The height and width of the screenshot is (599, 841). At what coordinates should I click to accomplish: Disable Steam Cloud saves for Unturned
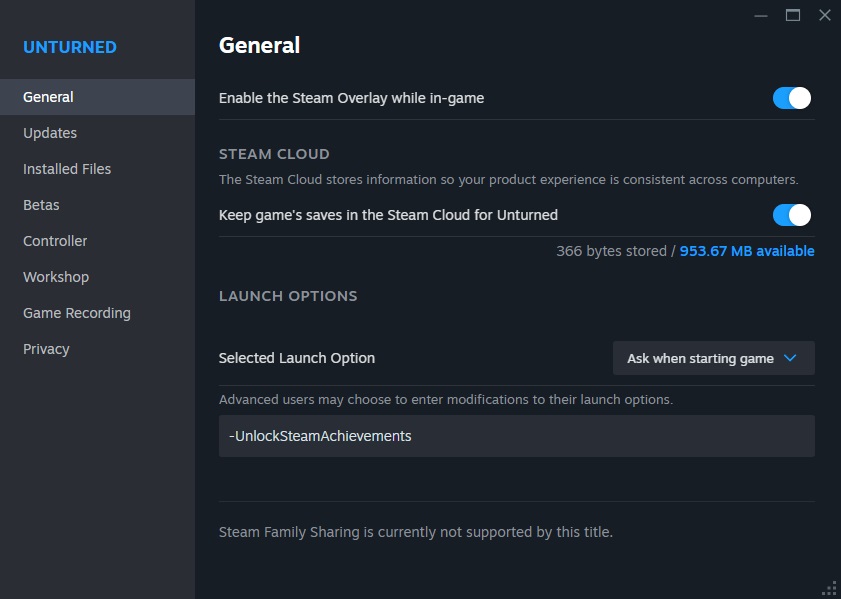pyautogui.click(x=791, y=215)
